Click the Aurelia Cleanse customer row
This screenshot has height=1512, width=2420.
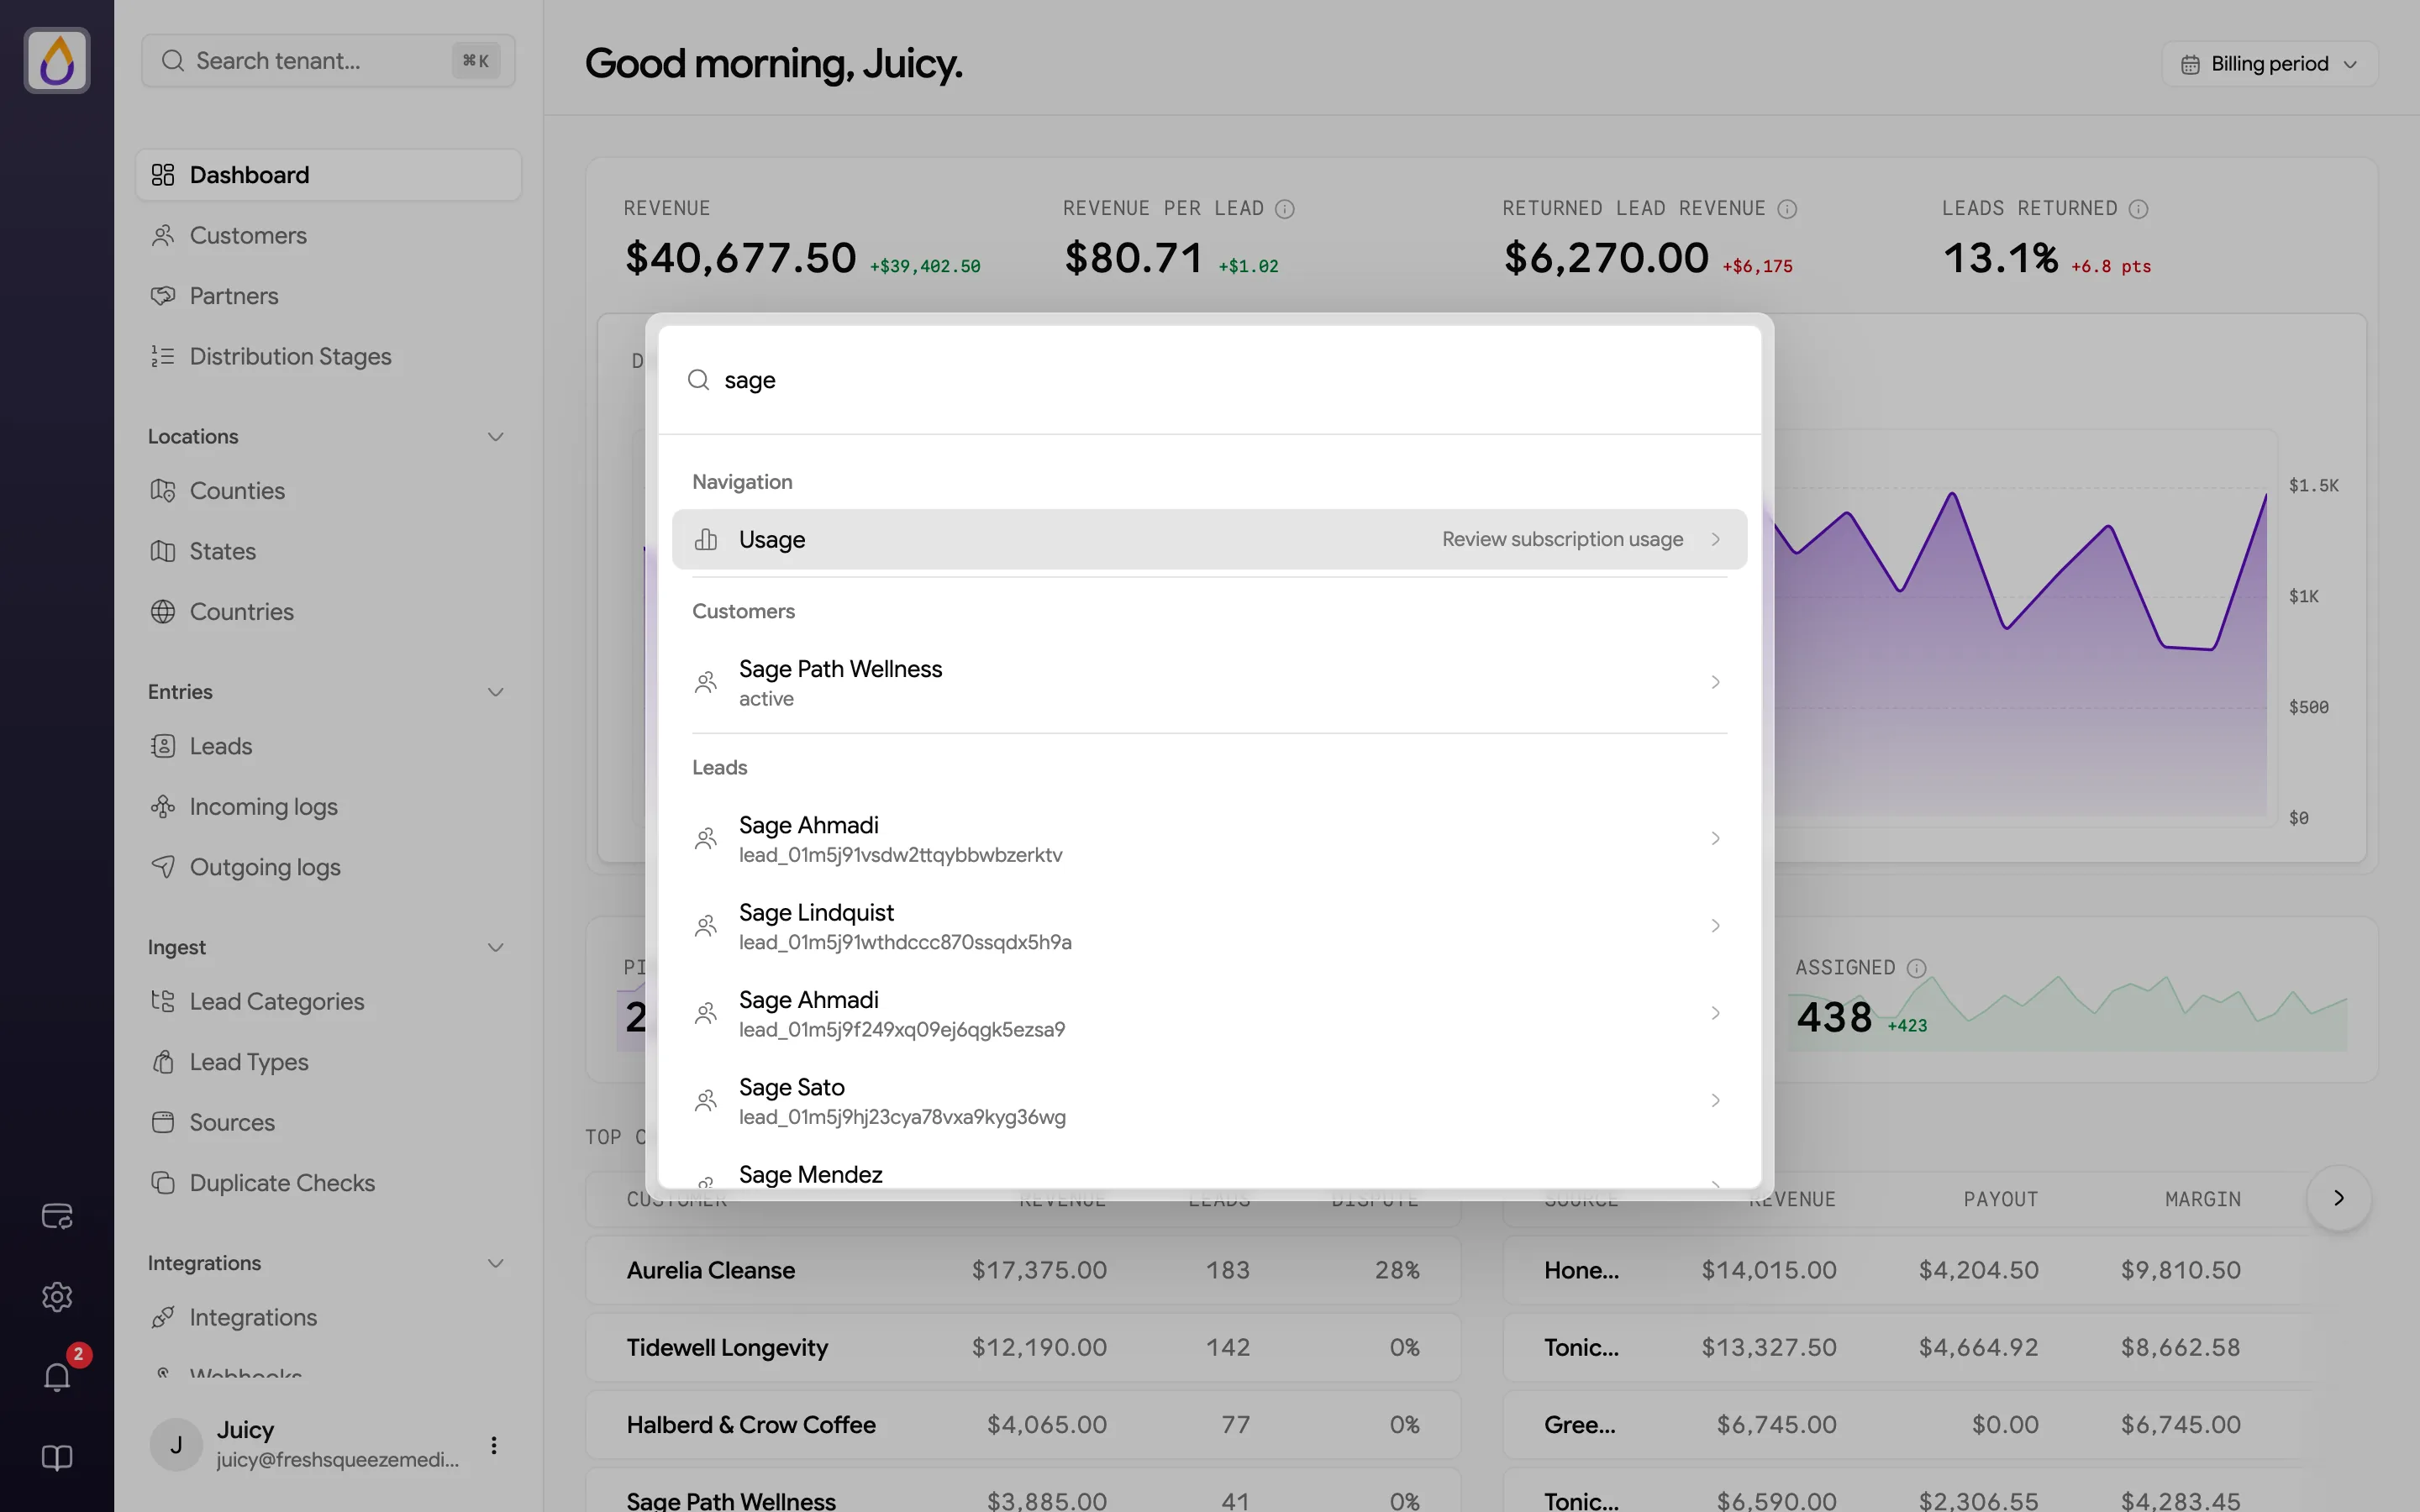[x=1023, y=1270]
